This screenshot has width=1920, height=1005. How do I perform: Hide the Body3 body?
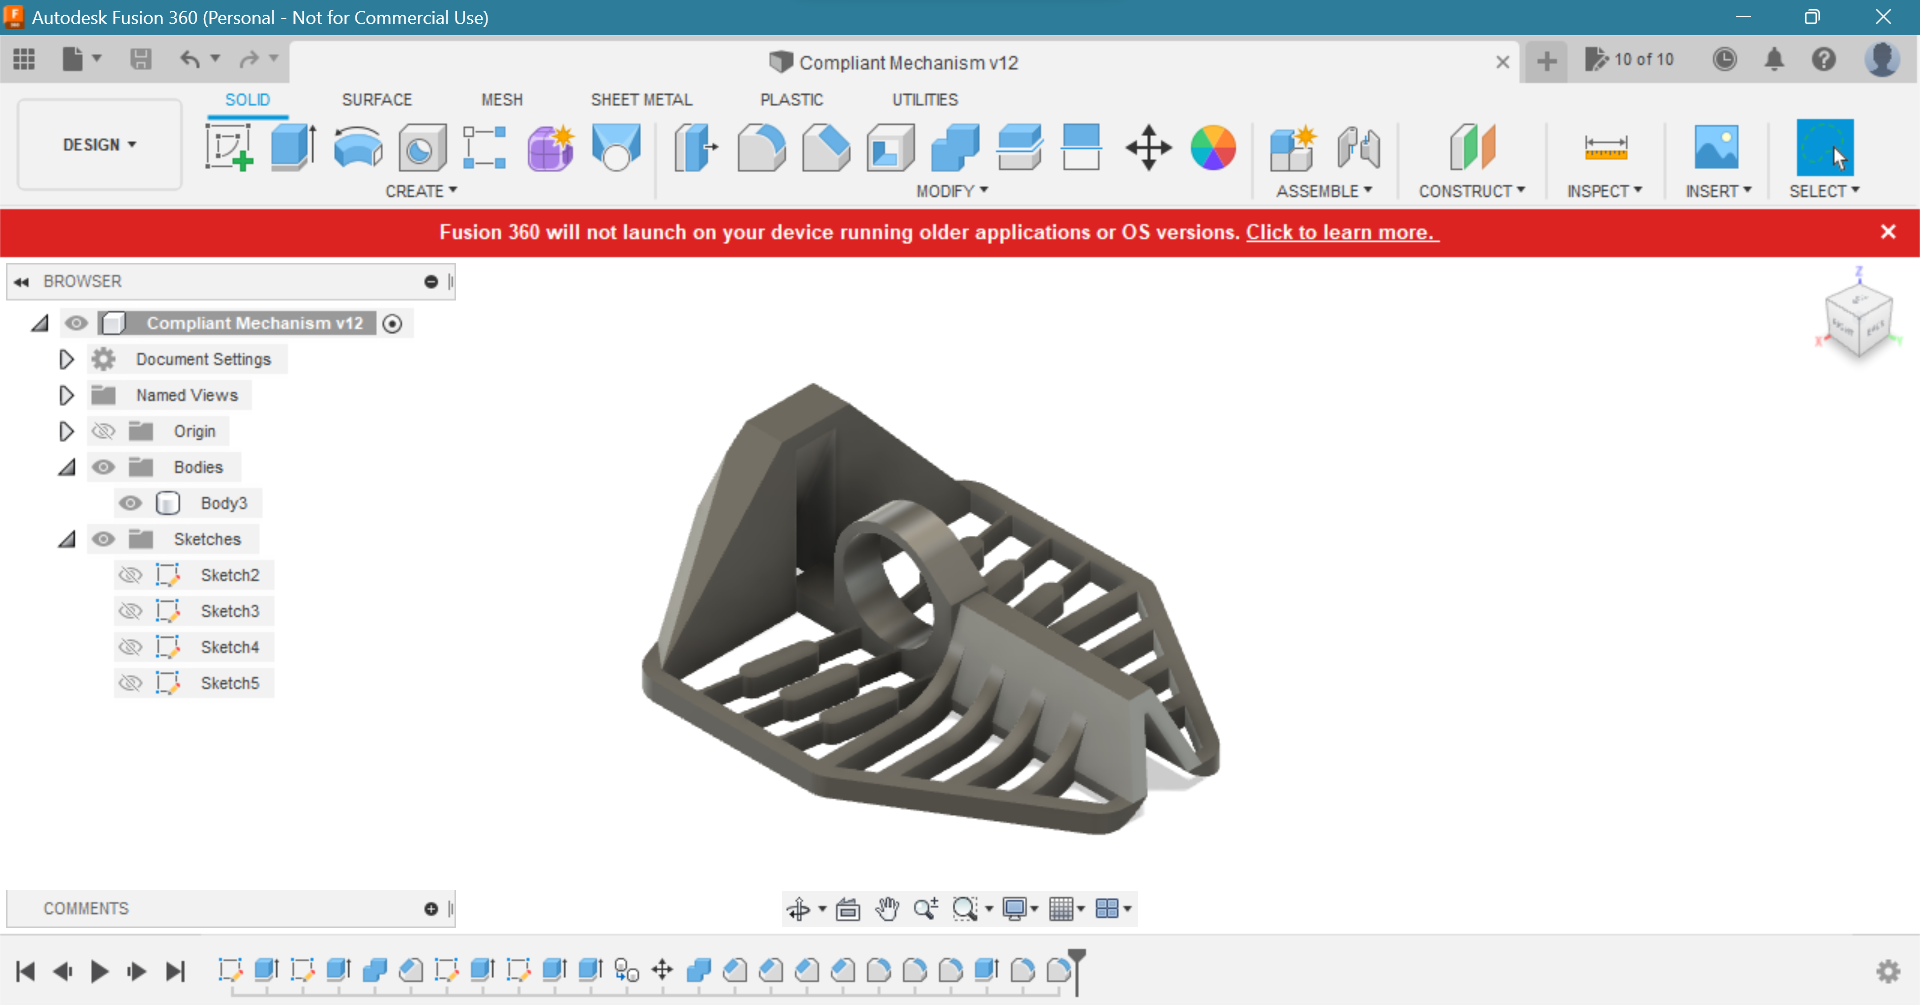[x=130, y=503]
